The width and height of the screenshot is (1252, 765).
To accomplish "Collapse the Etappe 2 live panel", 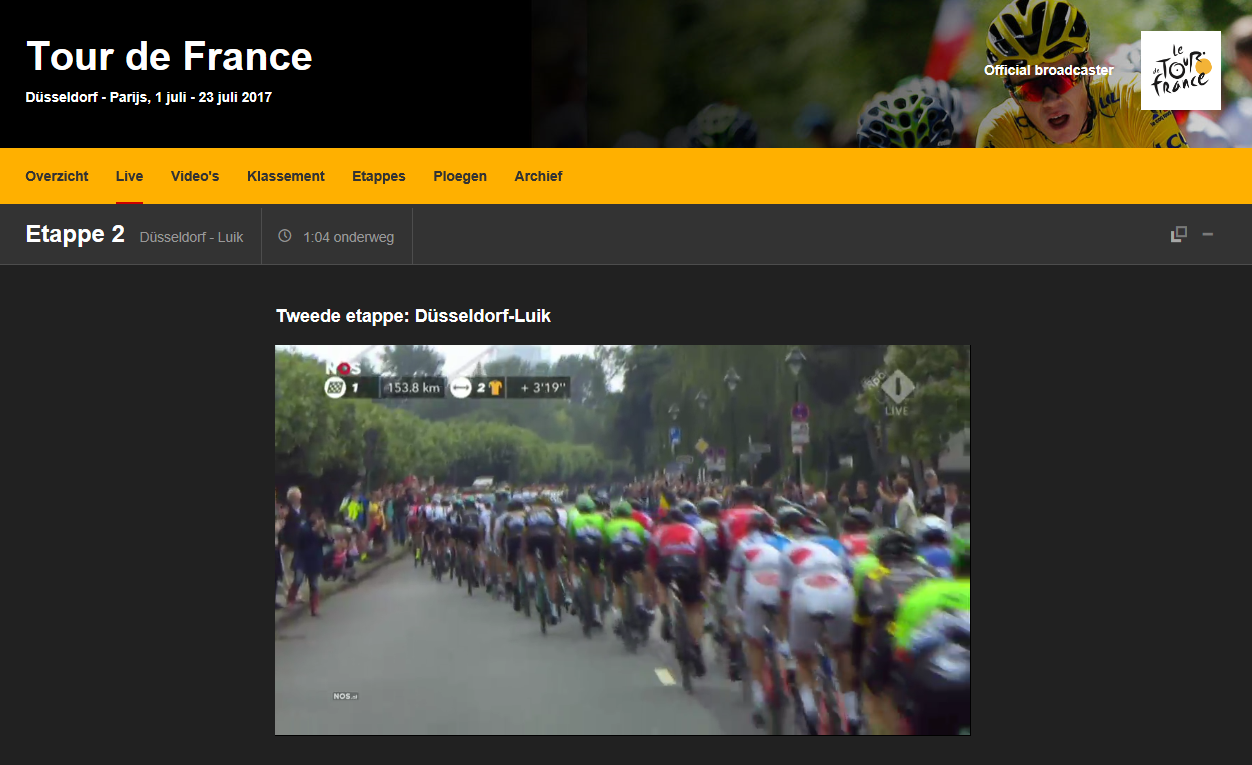I will pos(1208,234).
